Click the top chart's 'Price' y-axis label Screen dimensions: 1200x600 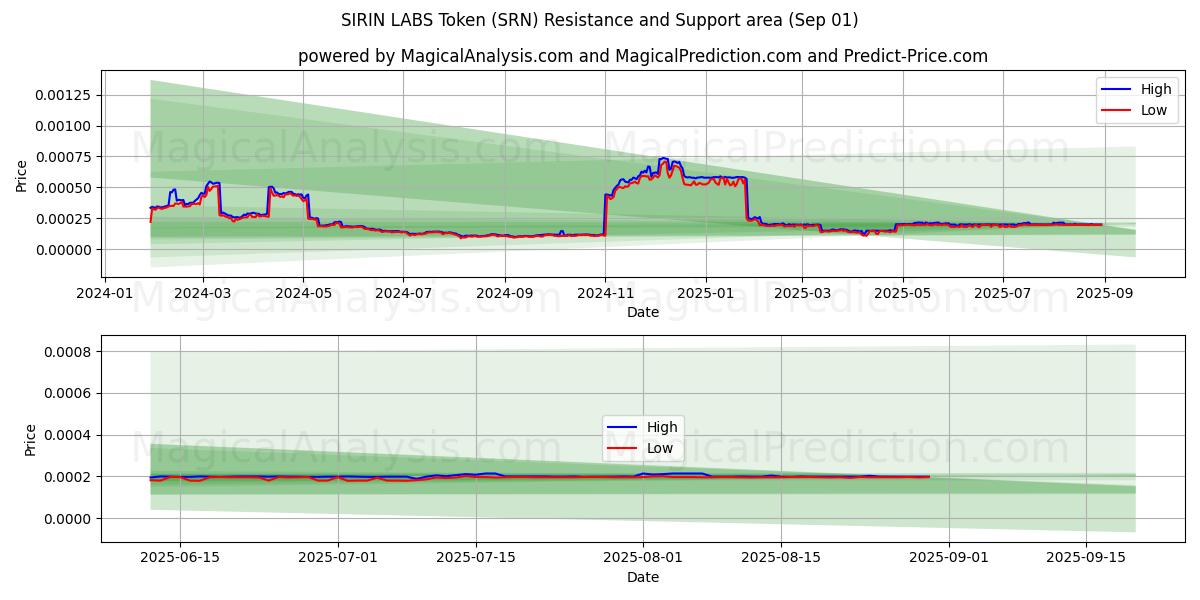coord(22,175)
